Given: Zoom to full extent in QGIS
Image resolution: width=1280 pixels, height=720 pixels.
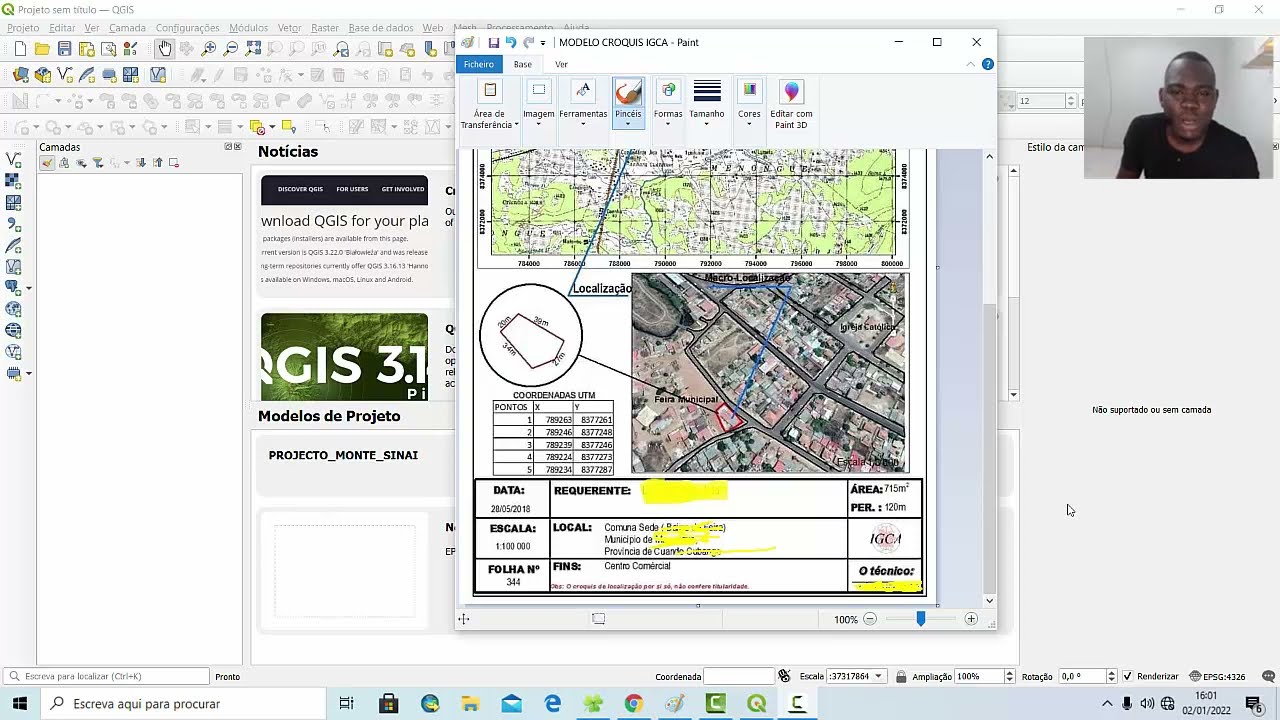Looking at the screenshot, I should (x=252, y=49).
